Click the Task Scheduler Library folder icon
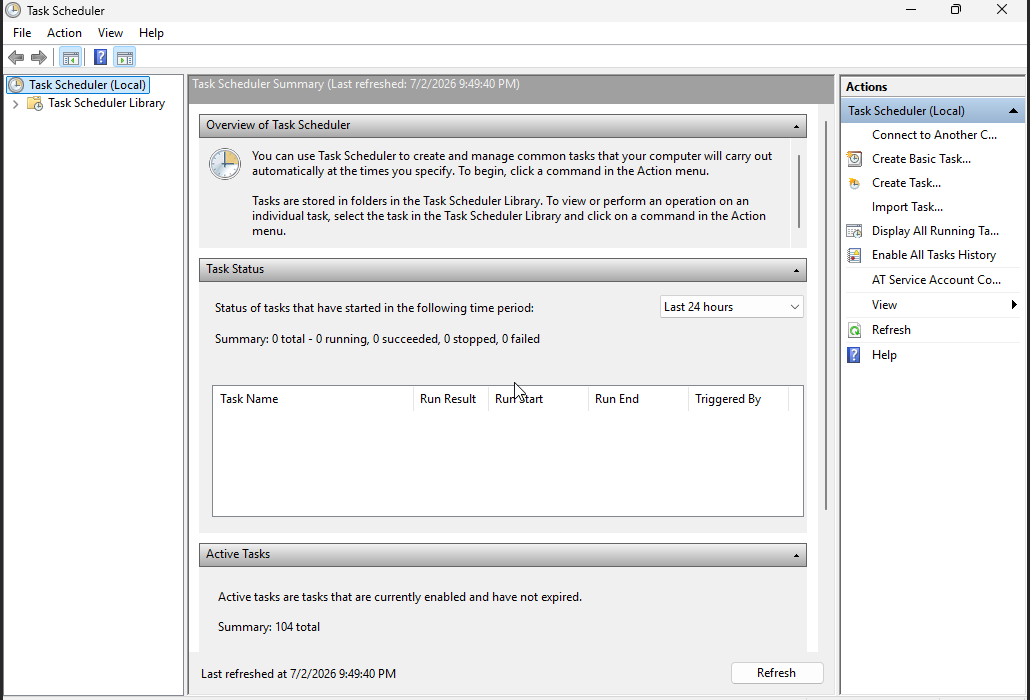1030x700 pixels. (35, 103)
